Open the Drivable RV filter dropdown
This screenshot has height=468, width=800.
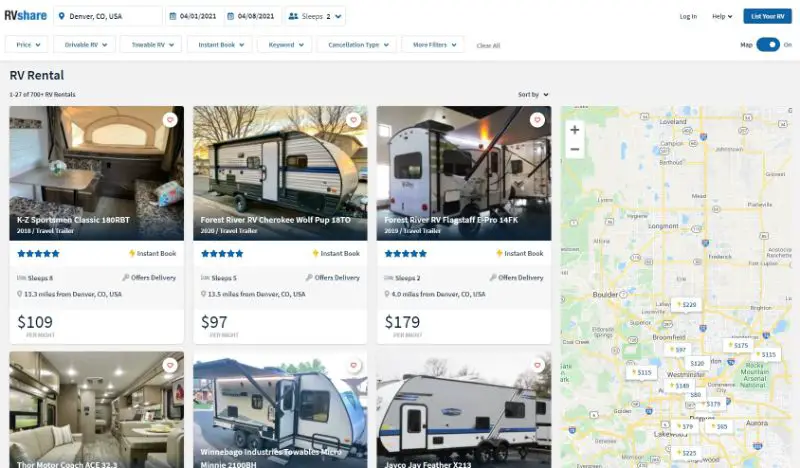coord(85,44)
